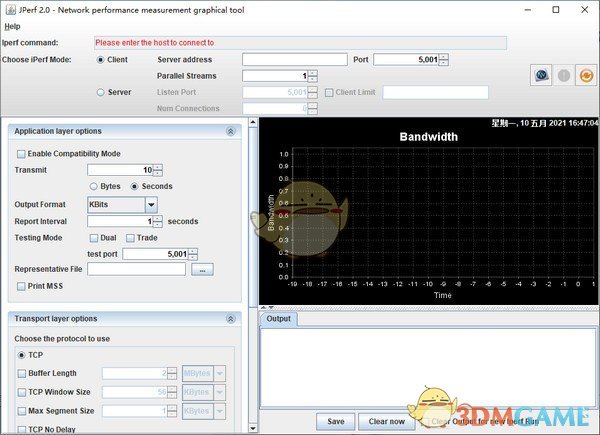600x435 pixels.
Task: Click the Report Interval value field
Action: 120,221
